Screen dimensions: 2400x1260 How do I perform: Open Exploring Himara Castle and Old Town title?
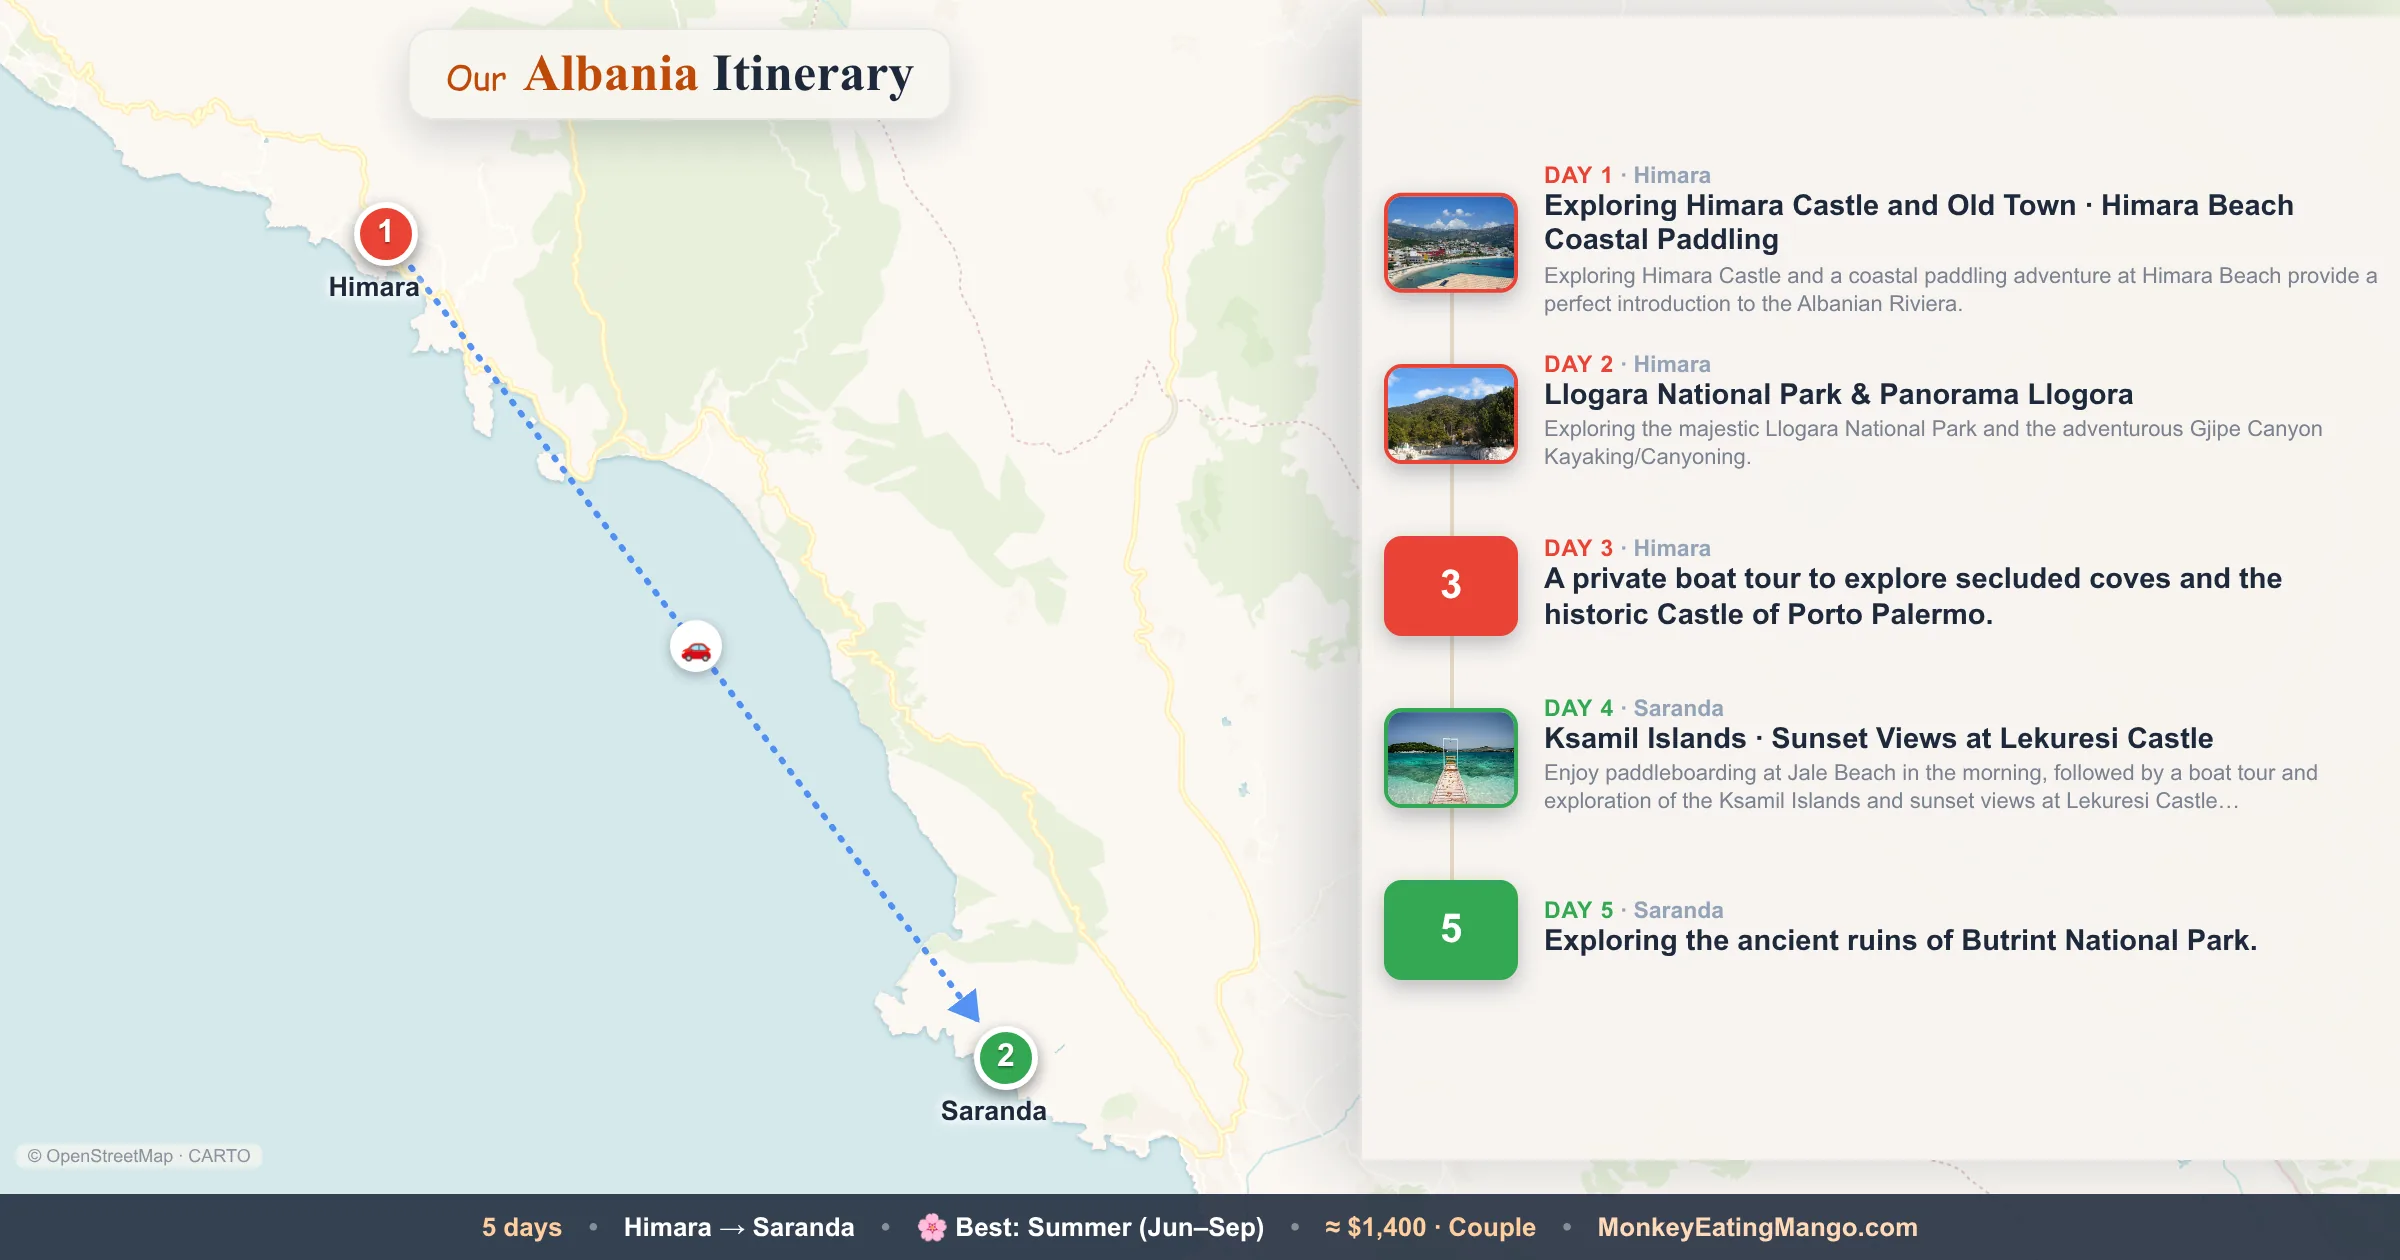(x=1919, y=222)
